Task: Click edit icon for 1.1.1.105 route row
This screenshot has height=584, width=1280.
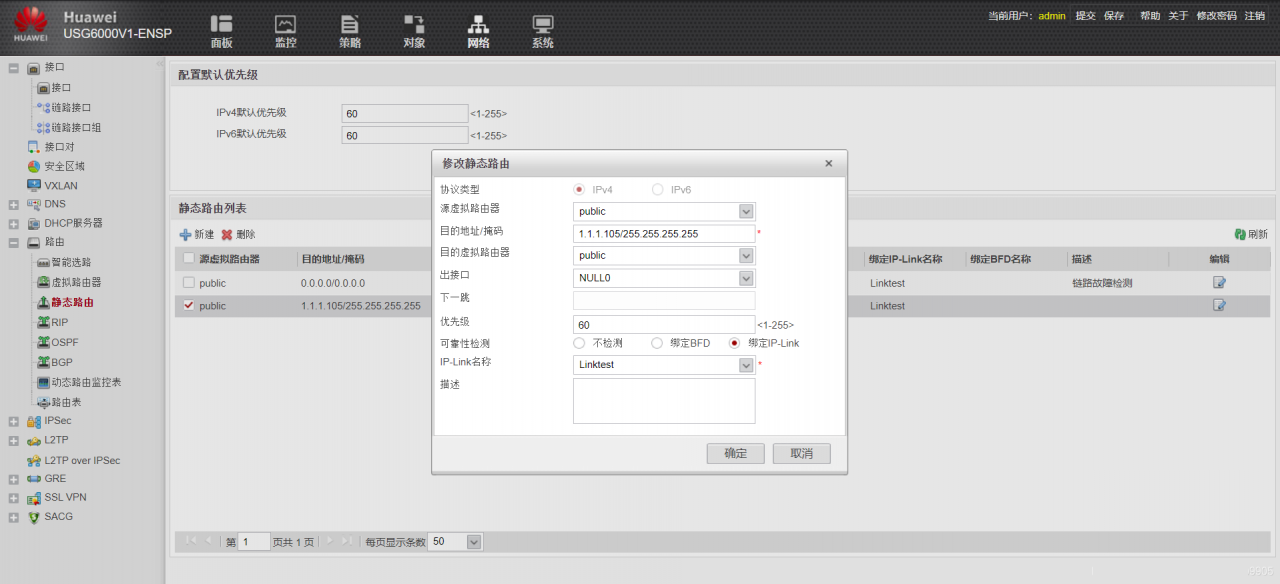Action: pos(1219,305)
